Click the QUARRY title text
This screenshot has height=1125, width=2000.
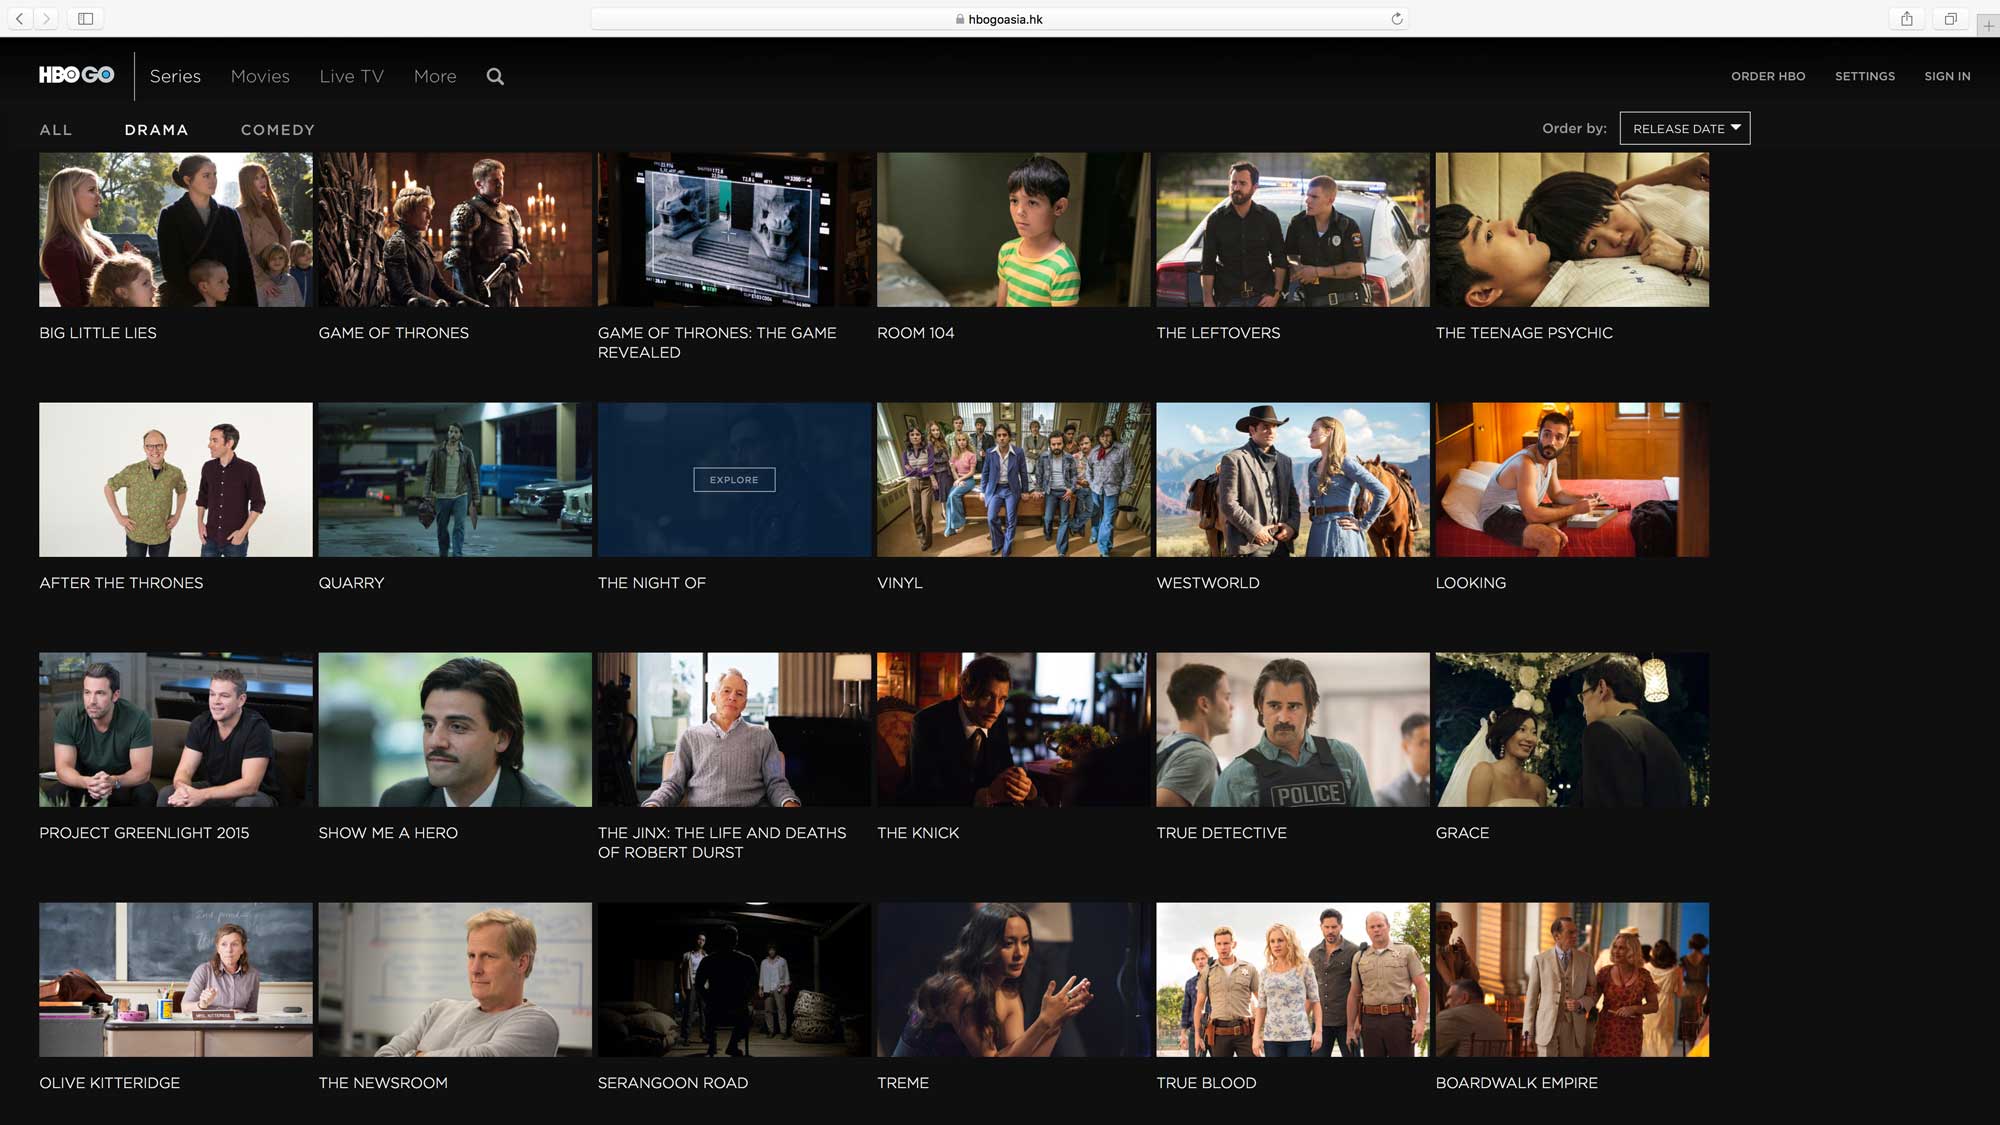click(x=351, y=583)
